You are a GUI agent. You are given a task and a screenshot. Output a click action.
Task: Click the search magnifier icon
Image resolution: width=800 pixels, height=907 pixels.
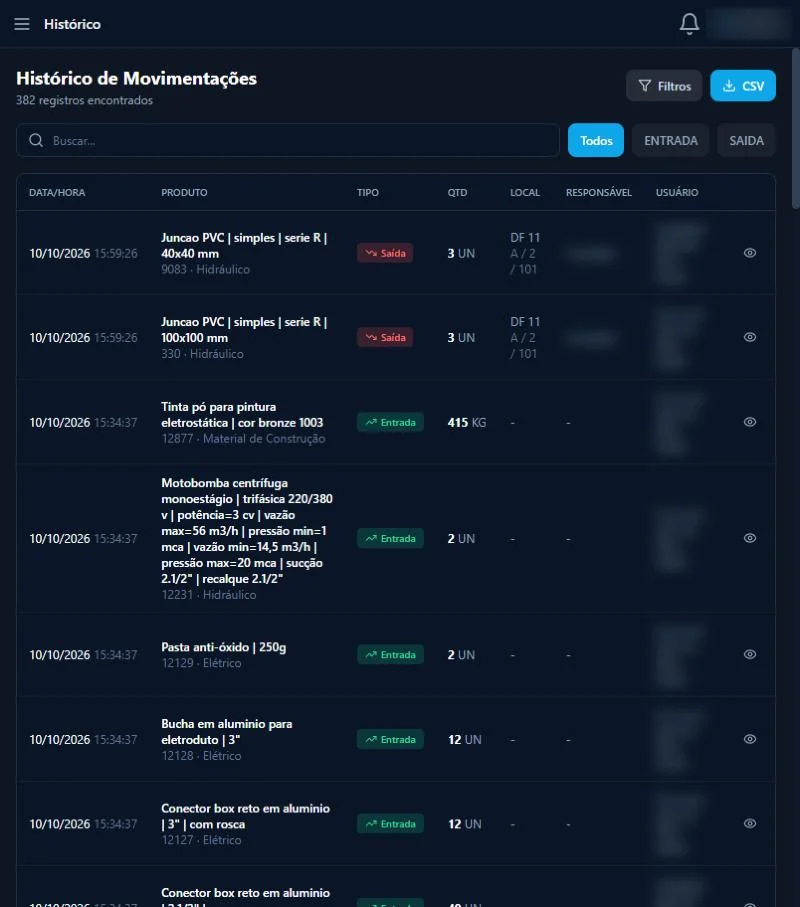point(36,140)
